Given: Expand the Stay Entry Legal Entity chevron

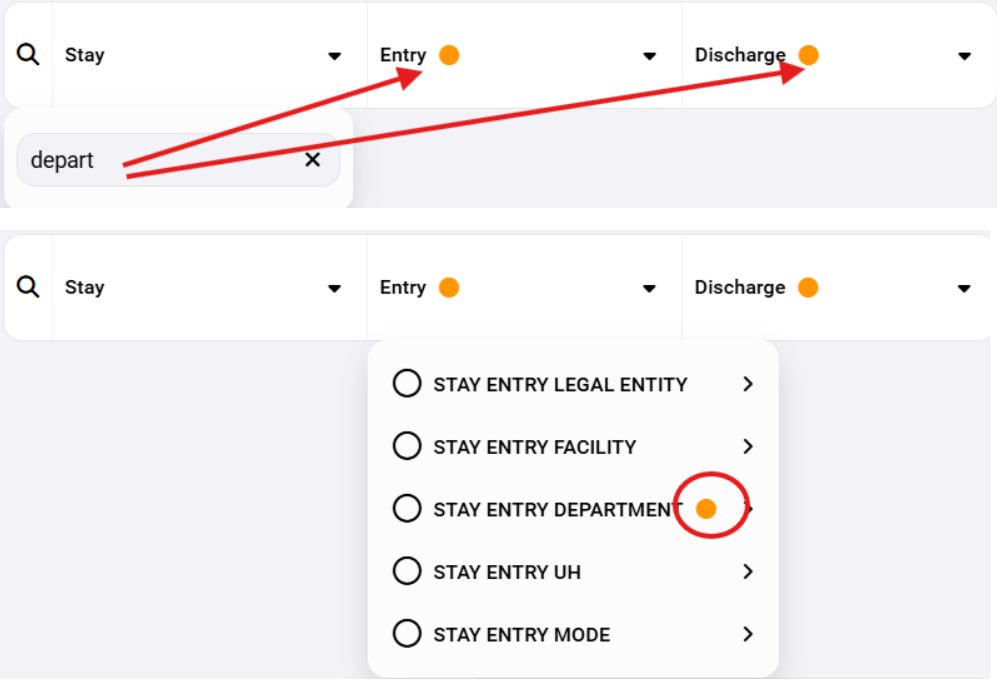Looking at the screenshot, I should (748, 384).
